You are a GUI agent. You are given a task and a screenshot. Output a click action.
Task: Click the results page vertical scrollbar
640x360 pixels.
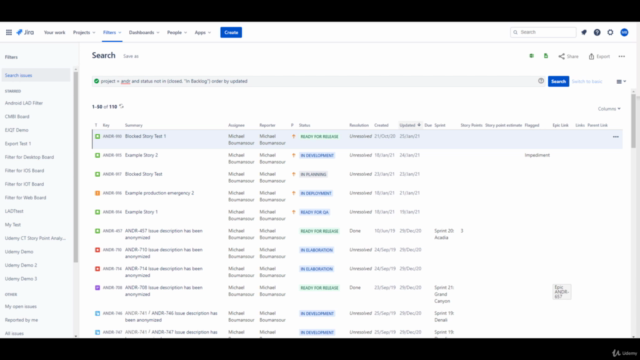(633, 120)
